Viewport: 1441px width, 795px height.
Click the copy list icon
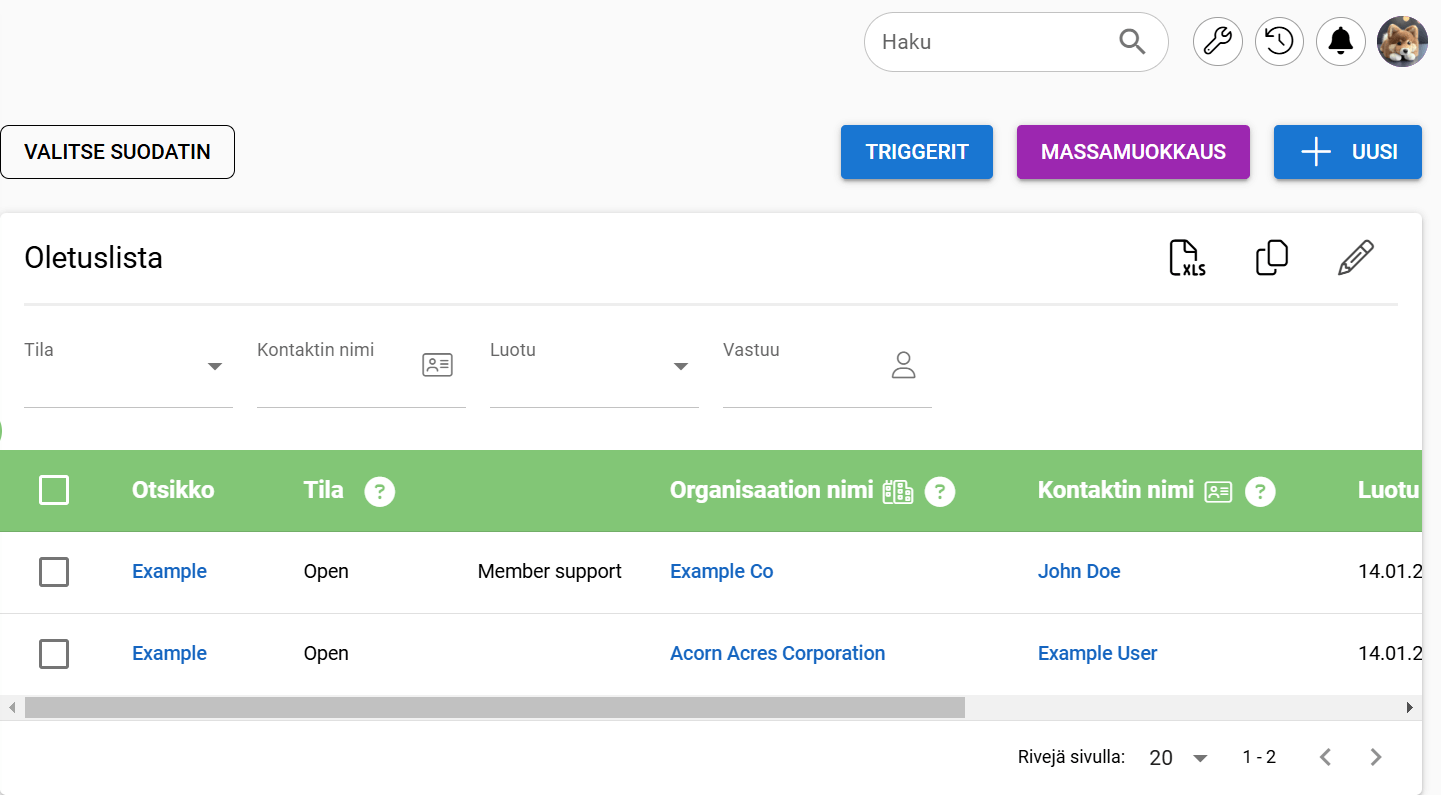click(1271, 257)
